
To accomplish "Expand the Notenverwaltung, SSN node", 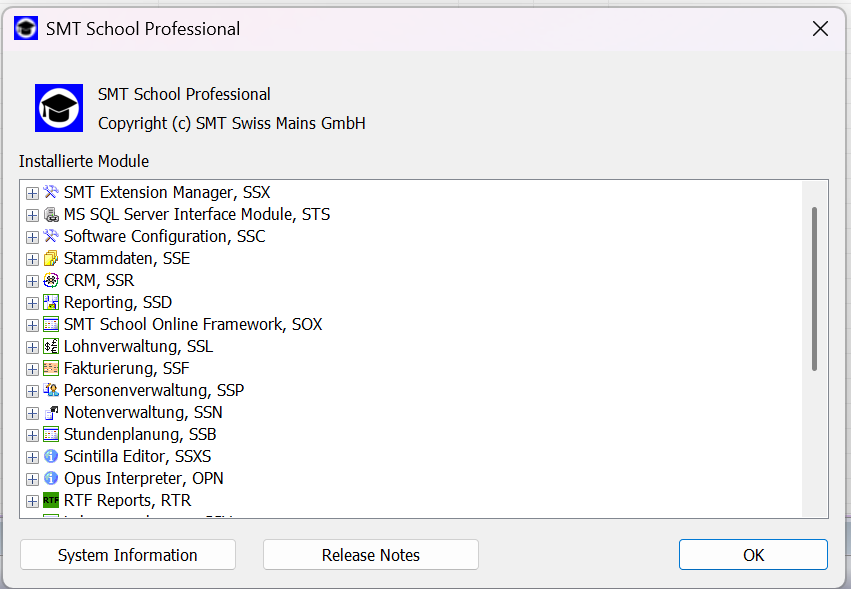I will tap(32, 413).
